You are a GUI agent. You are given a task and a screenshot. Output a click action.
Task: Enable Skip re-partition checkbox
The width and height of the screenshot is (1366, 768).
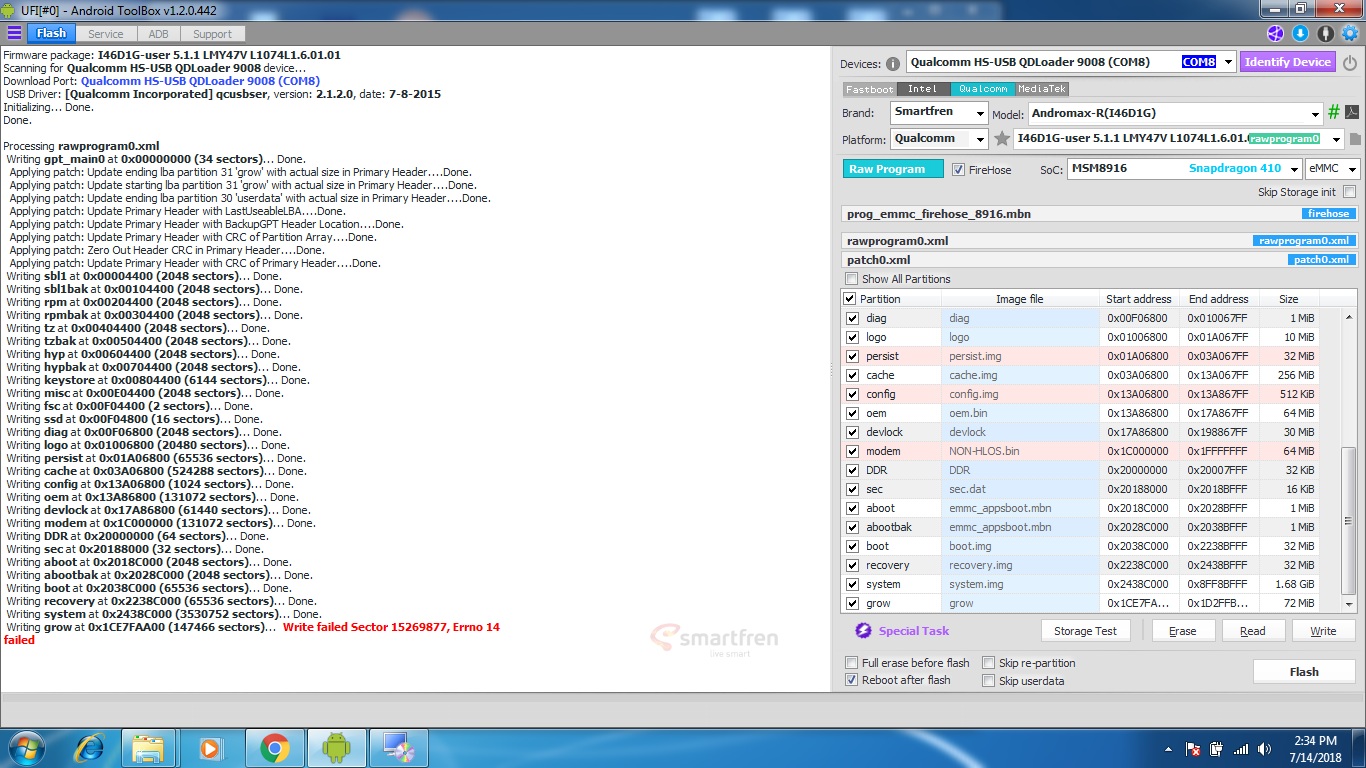[x=989, y=663]
